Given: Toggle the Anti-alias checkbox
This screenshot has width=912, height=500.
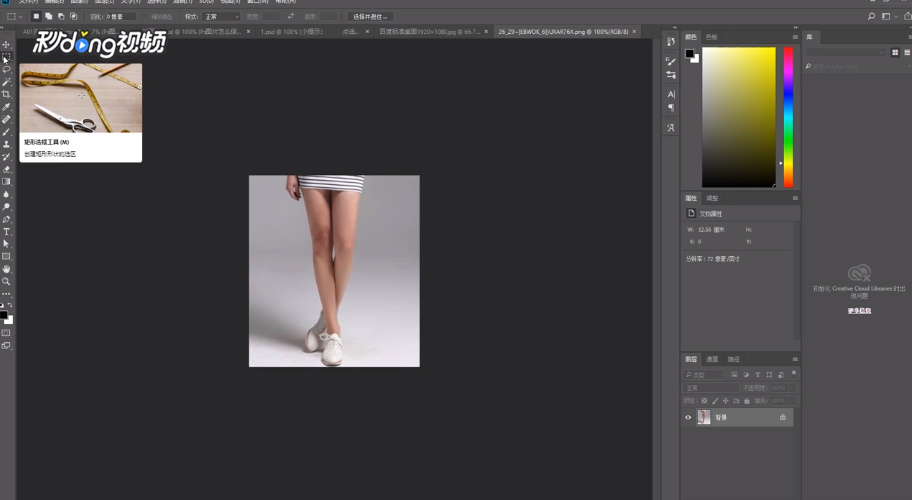Looking at the screenshot, I should pos(145,16).
